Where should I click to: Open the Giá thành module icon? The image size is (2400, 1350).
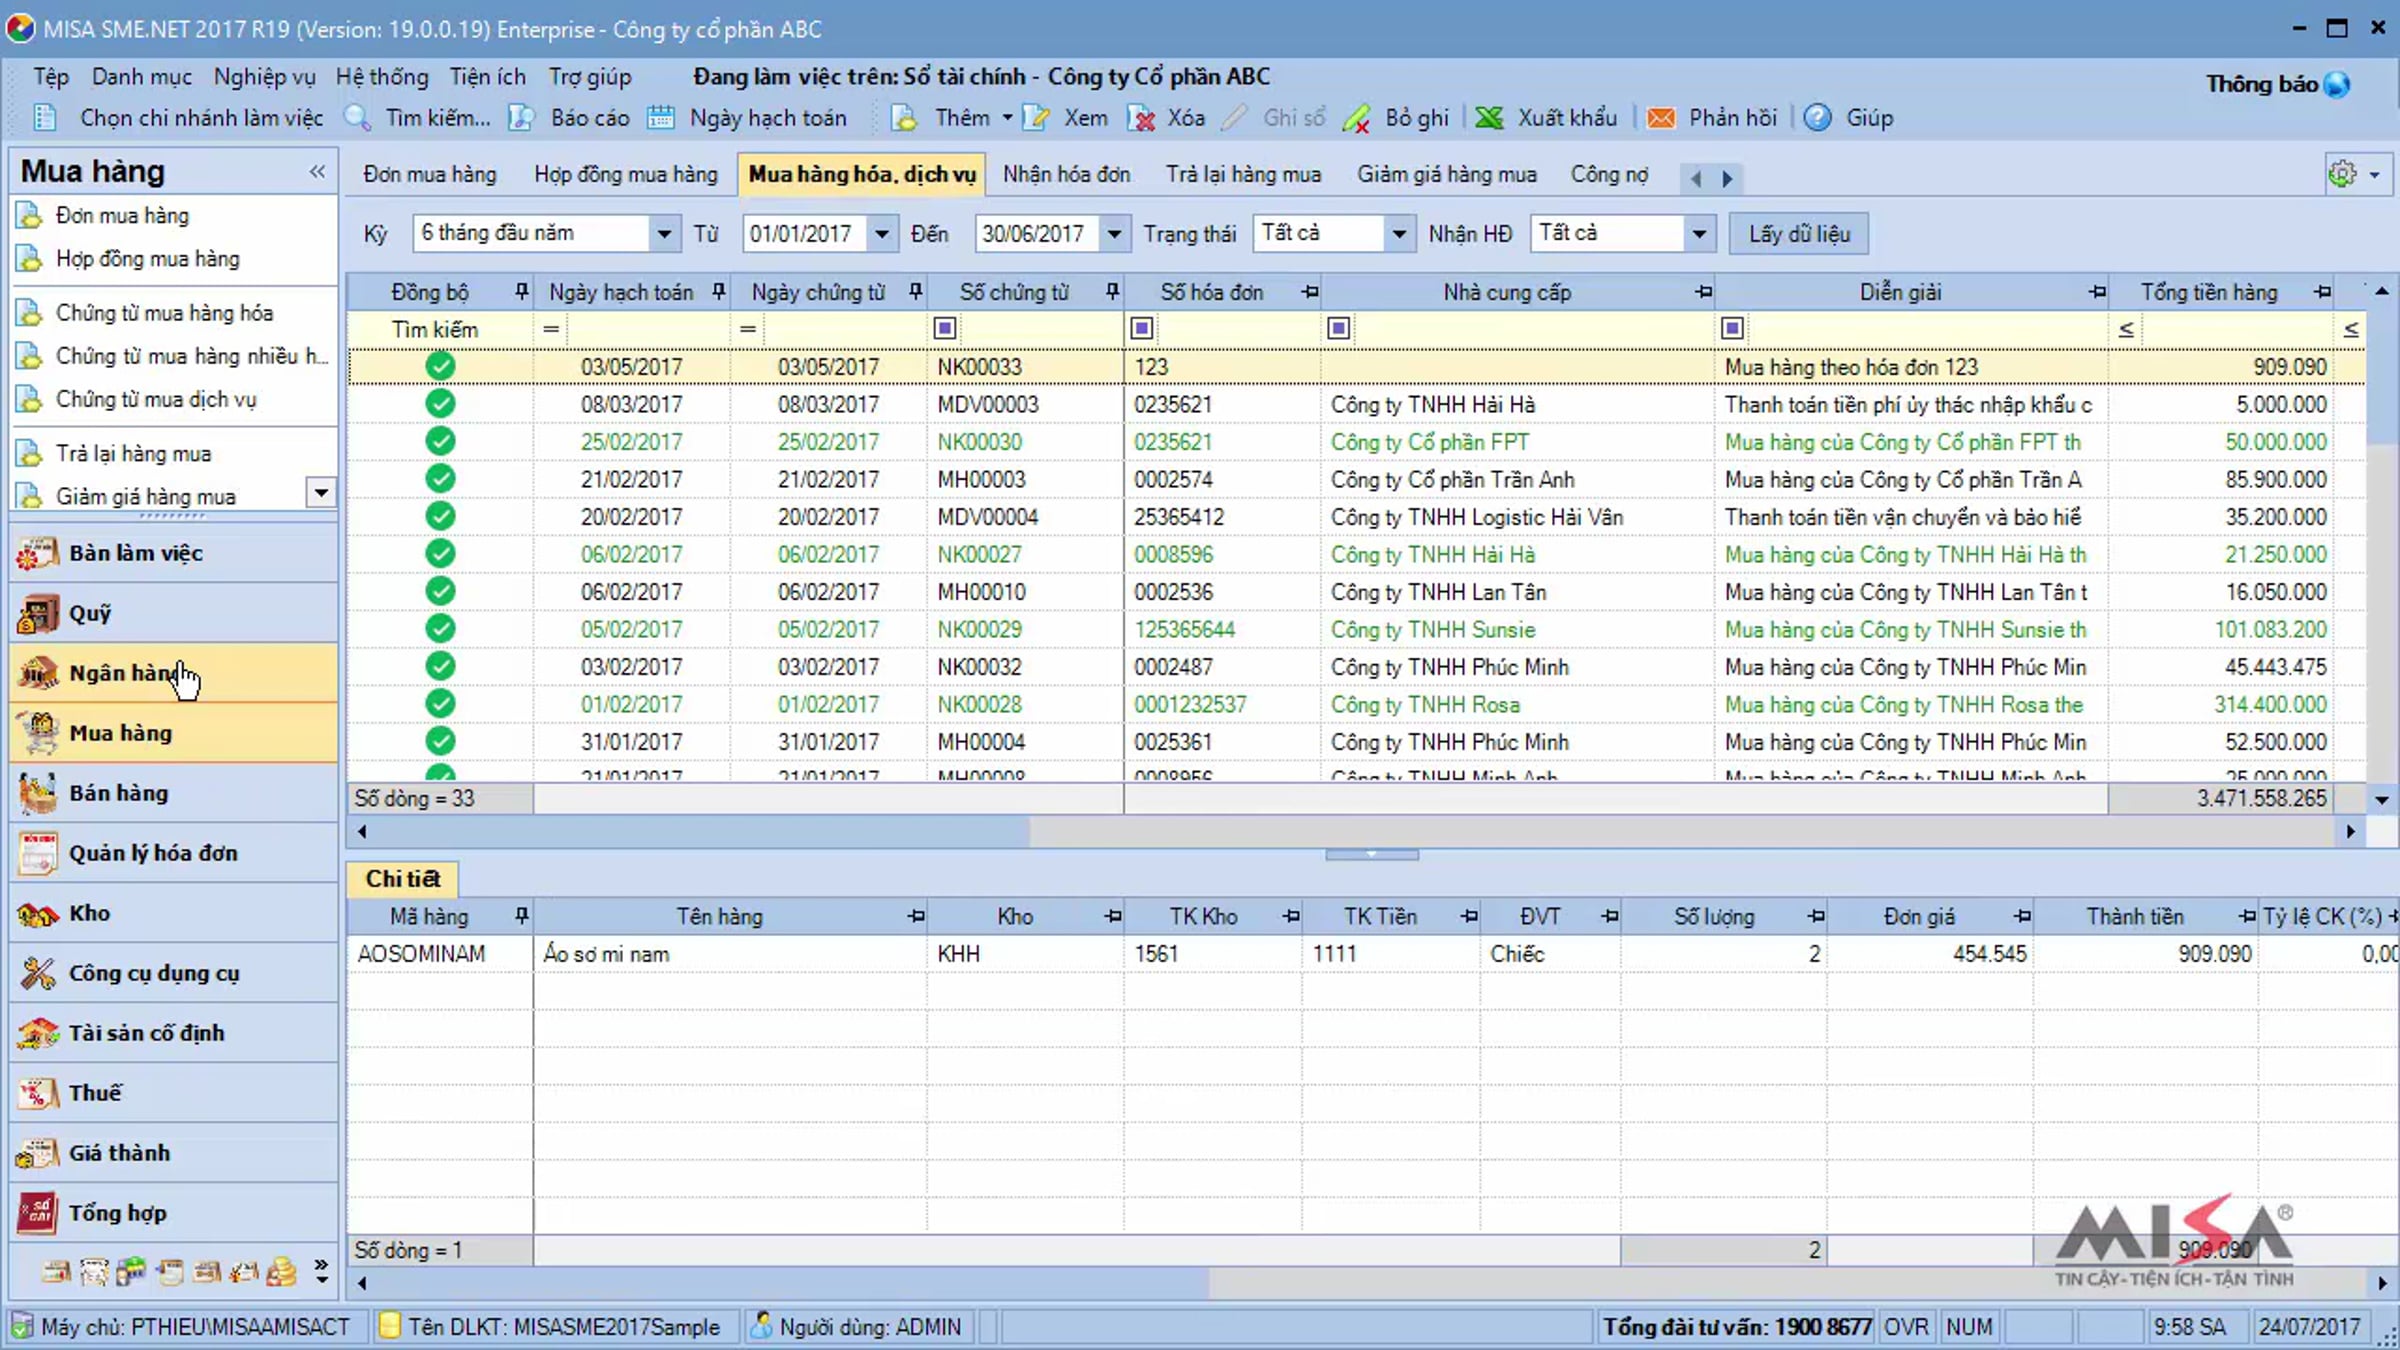(37, 1153)
